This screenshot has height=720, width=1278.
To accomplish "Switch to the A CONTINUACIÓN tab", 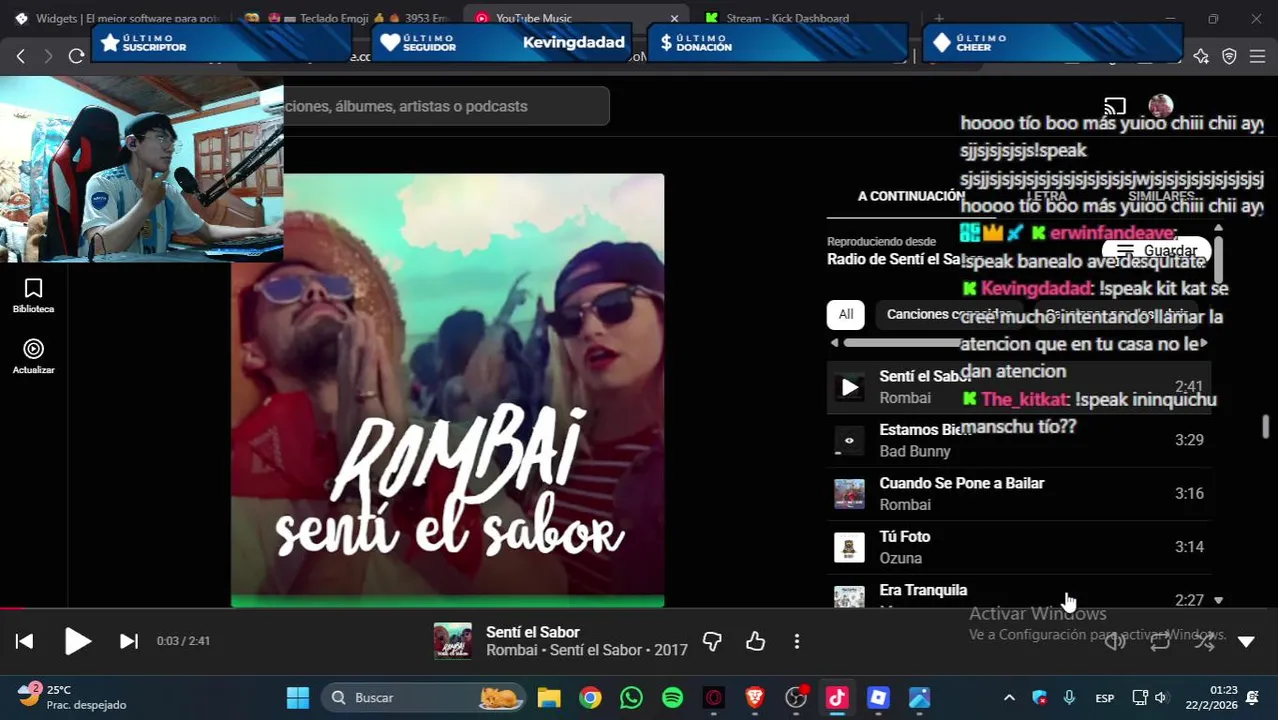I will [910, 196].
